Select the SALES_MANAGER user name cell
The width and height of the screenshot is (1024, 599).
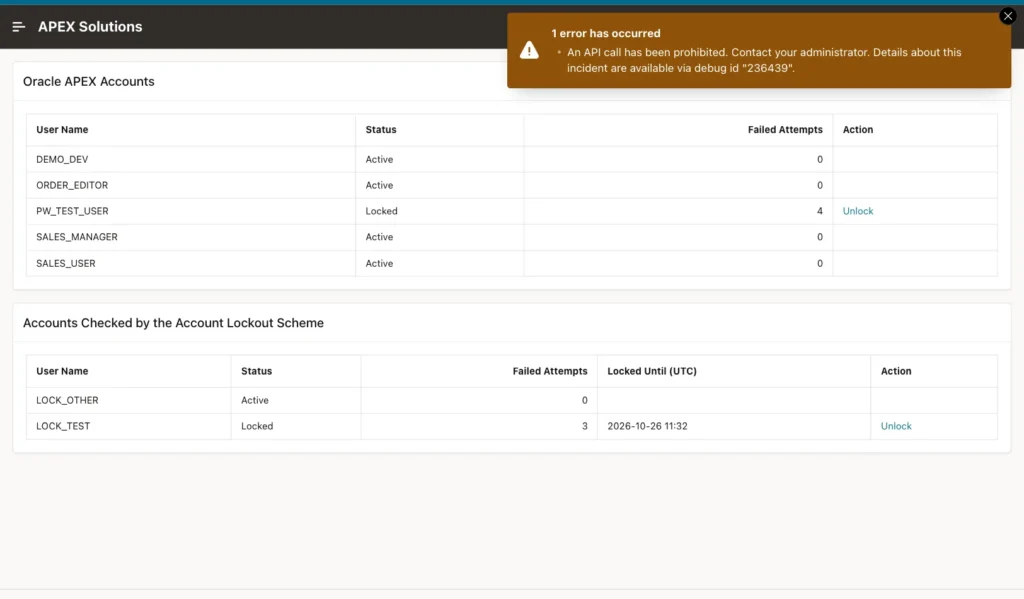click(x=191, y=237)
